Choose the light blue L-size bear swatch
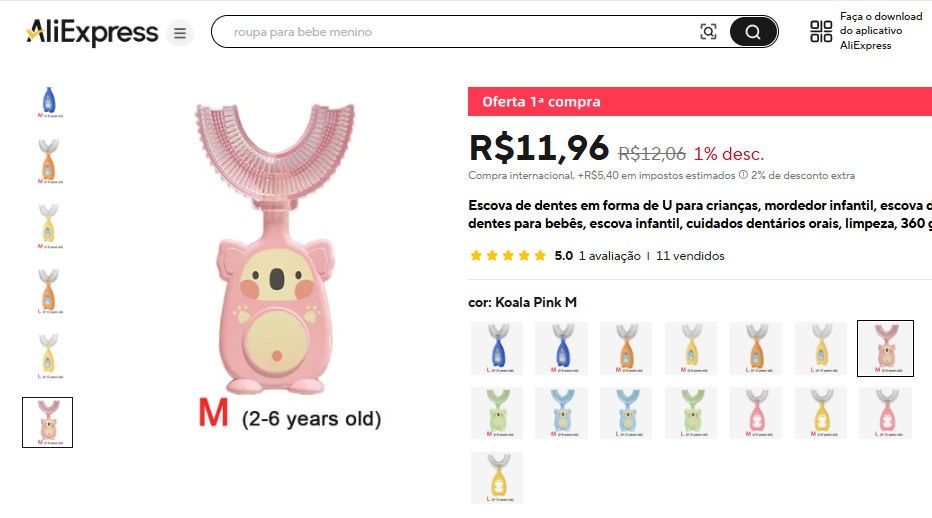Screen dimensions: 932x518 coord(626,413)
